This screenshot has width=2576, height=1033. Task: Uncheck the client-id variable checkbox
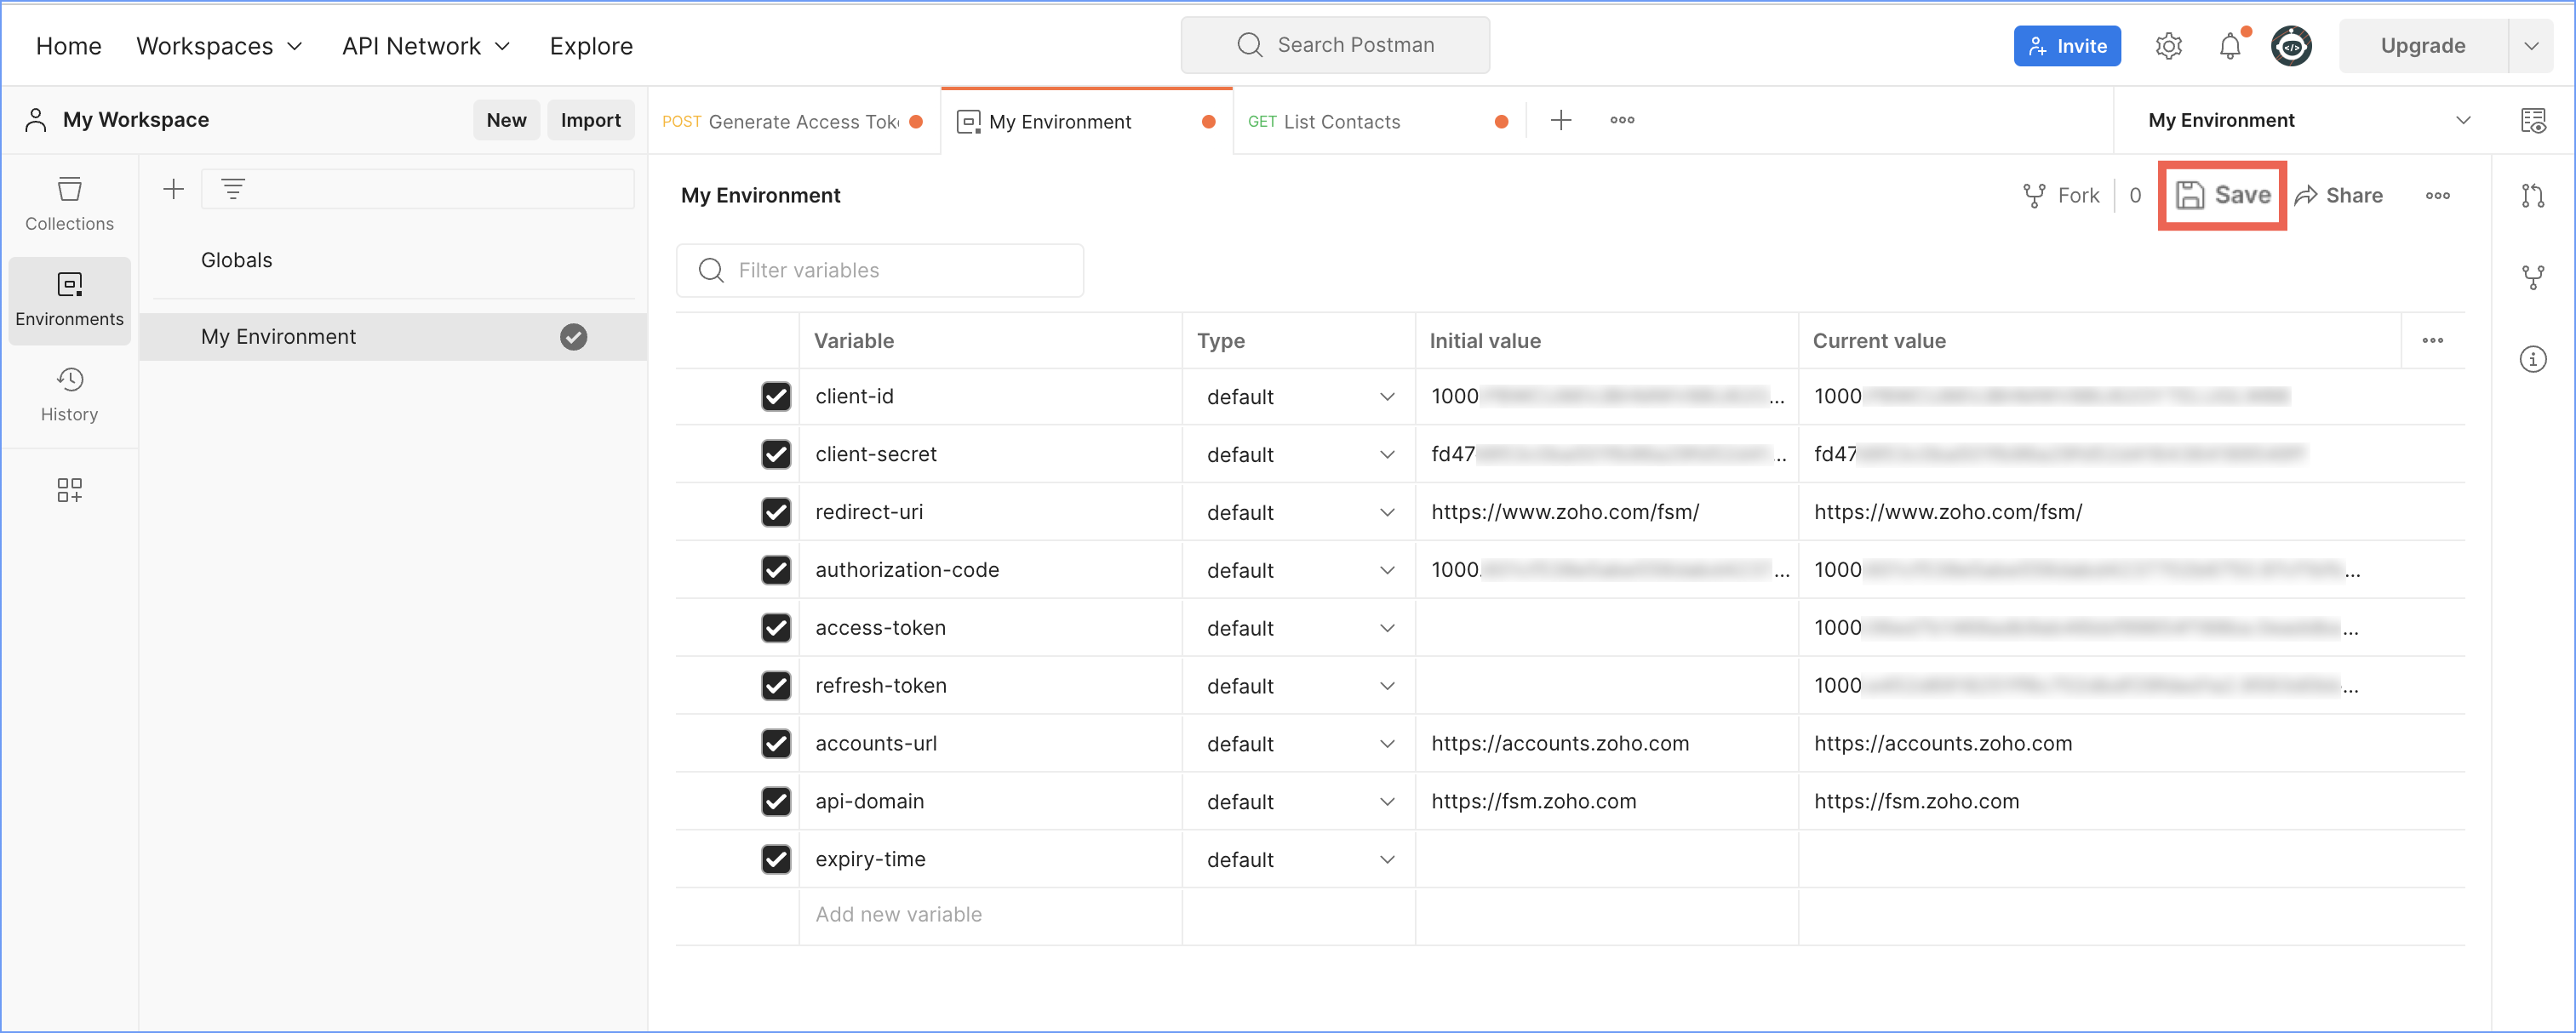776,396
